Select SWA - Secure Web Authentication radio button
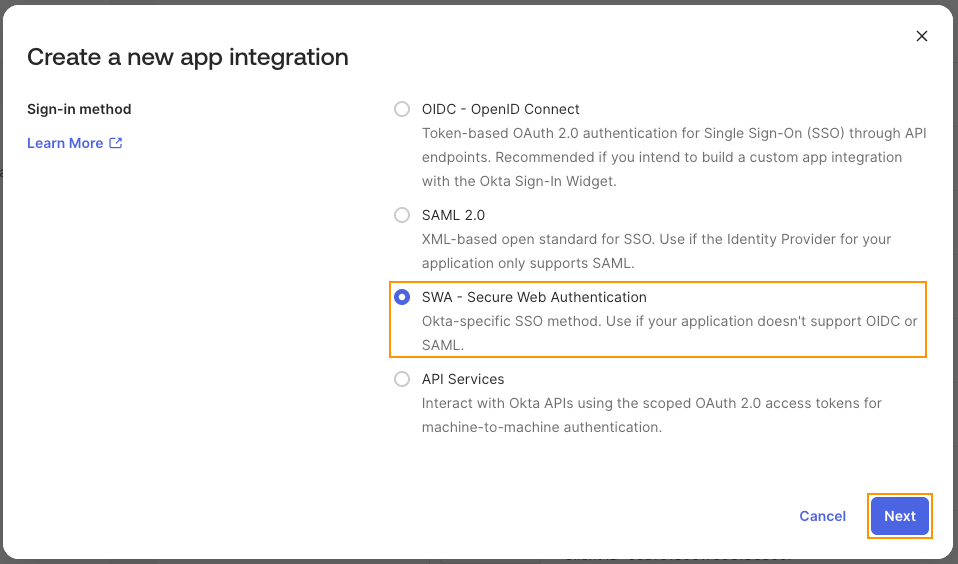 pos(401,297)
